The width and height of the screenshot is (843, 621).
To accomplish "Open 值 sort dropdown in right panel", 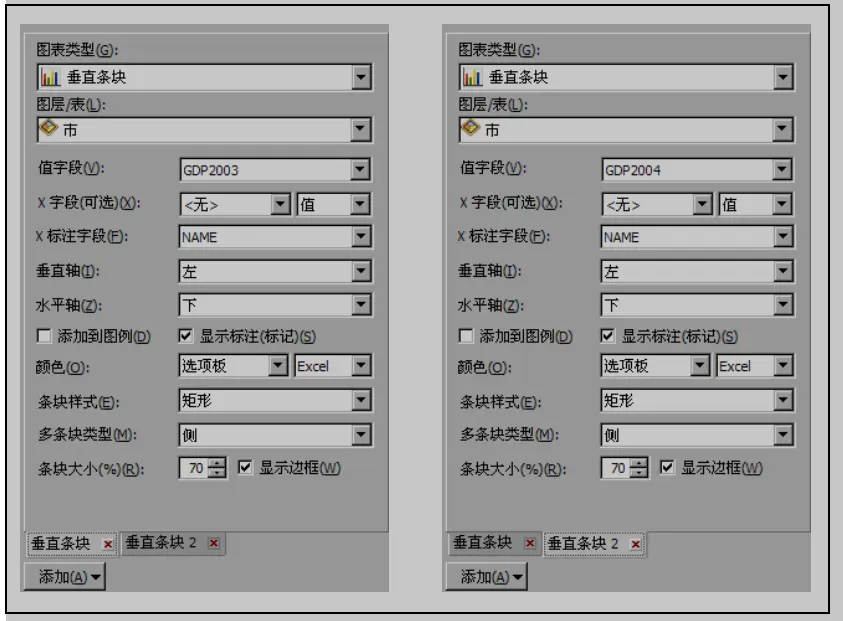I will click(x=782, y=204).
